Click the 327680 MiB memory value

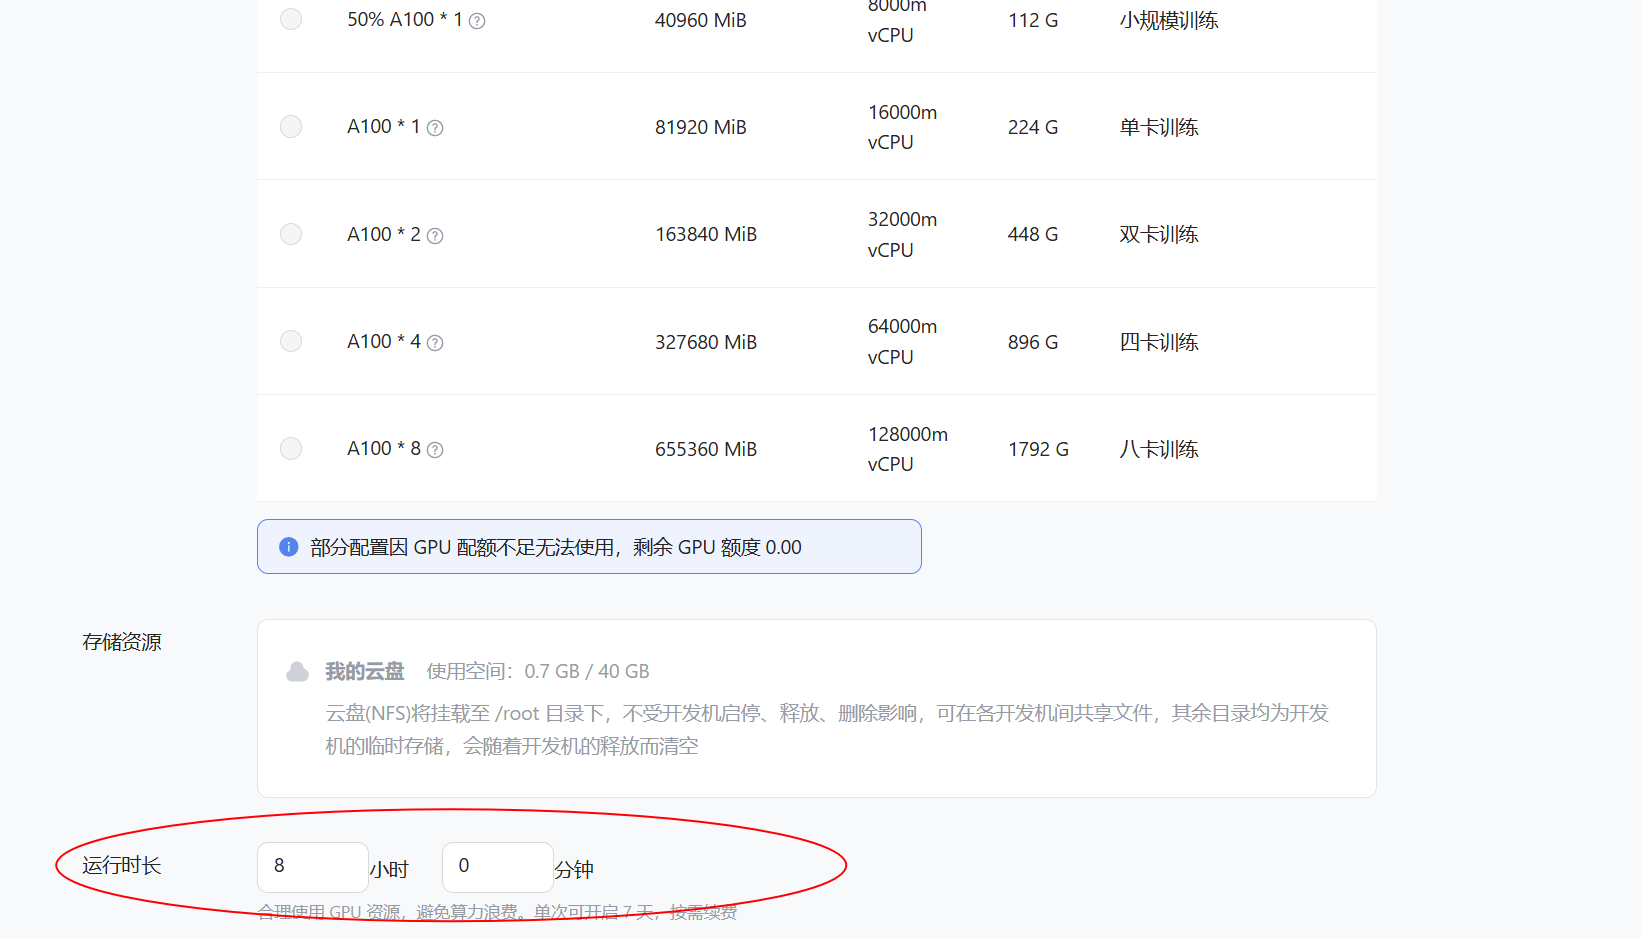706,342
